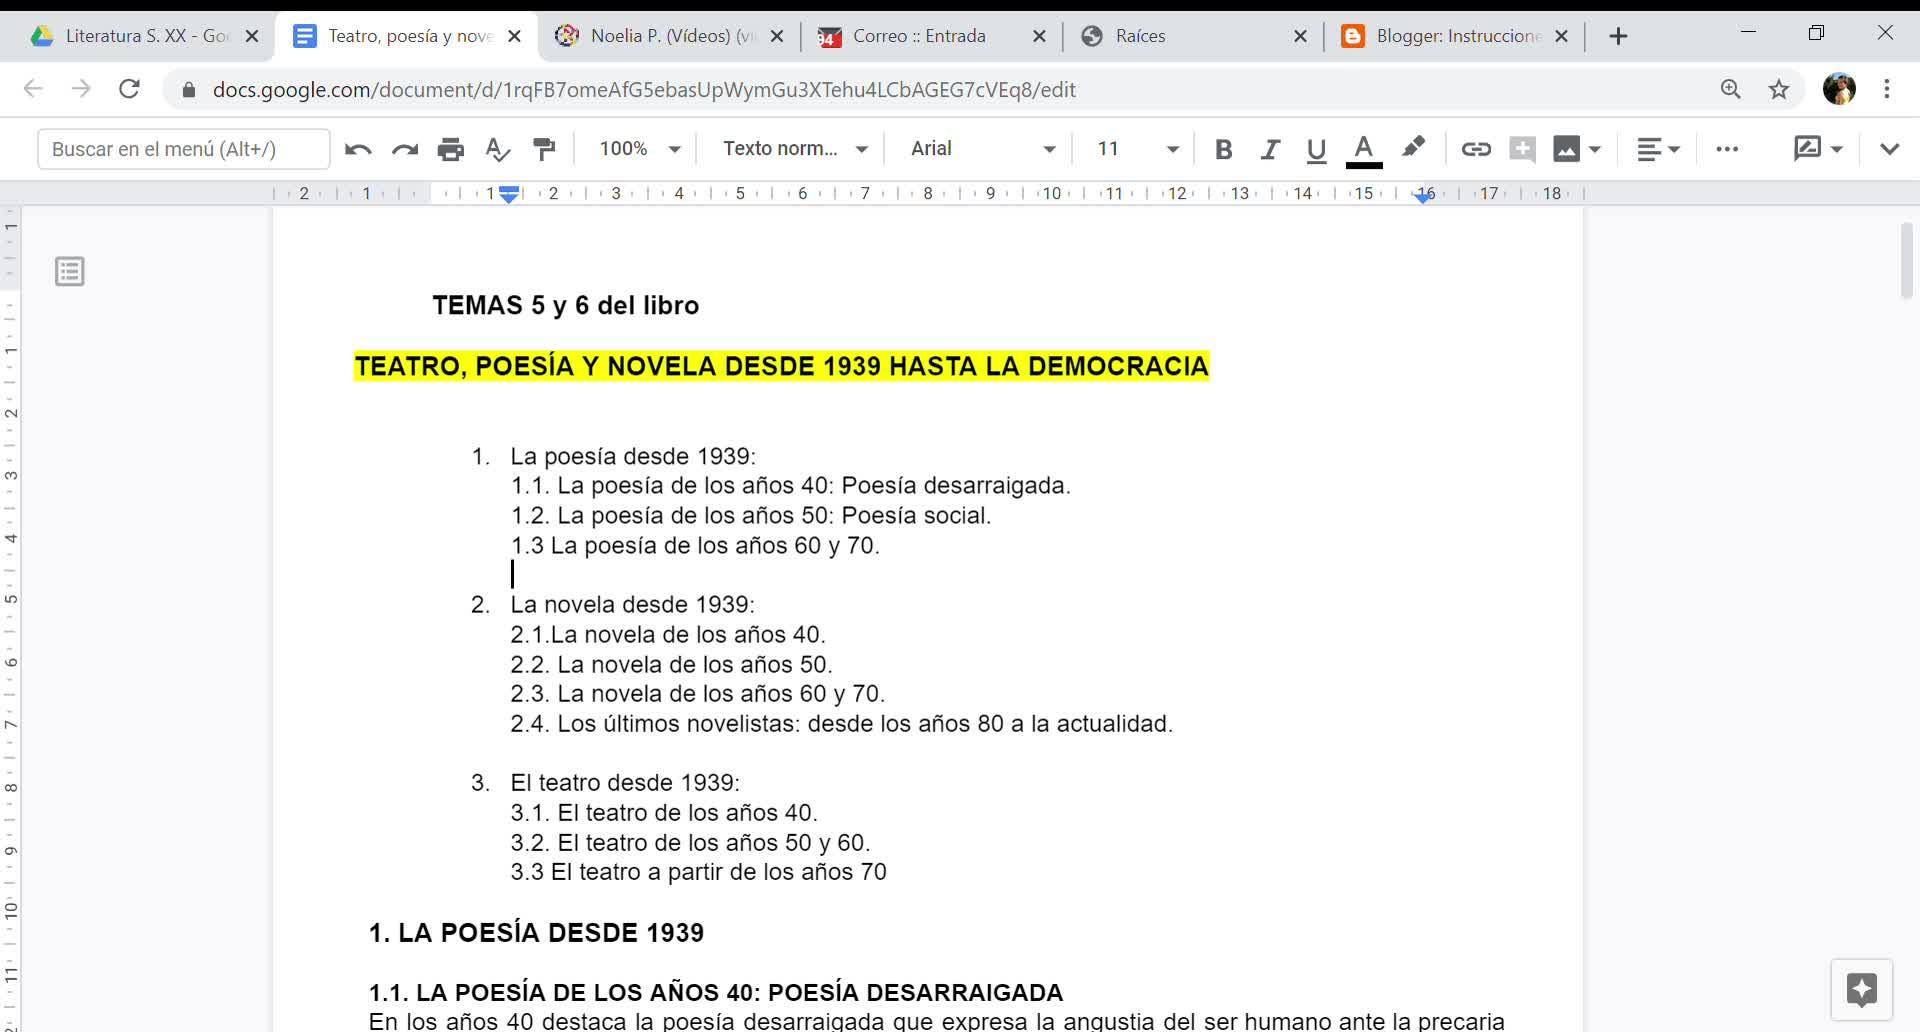The height and width of the screenshot is (1032, 1920).
Task: Click the yellow highlighted title text
Action: pyautogui.click(x=781, y=366)
